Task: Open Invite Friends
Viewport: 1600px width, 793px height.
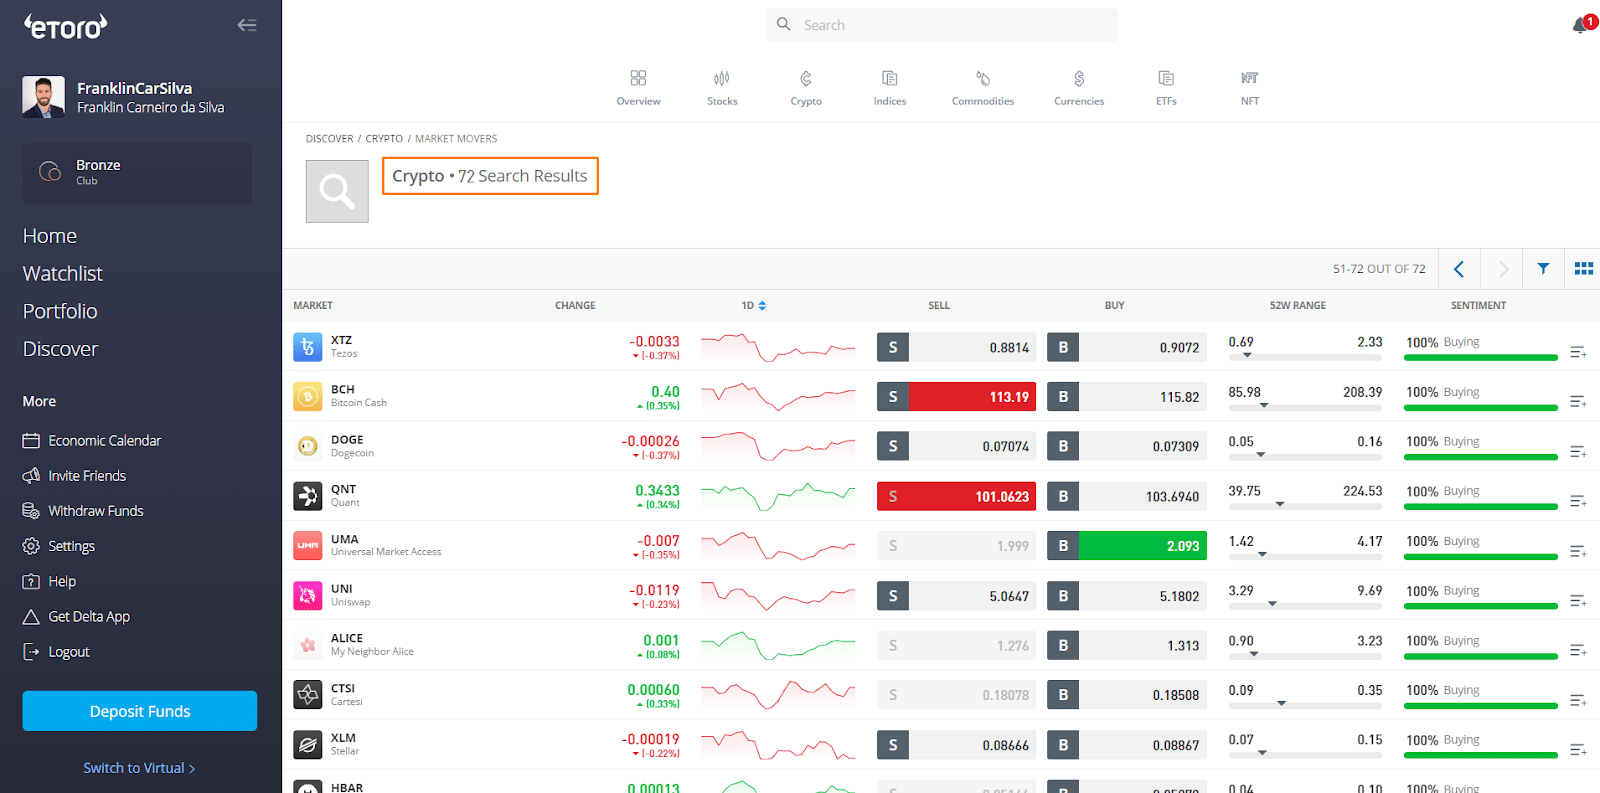Action: coord(74,476)
